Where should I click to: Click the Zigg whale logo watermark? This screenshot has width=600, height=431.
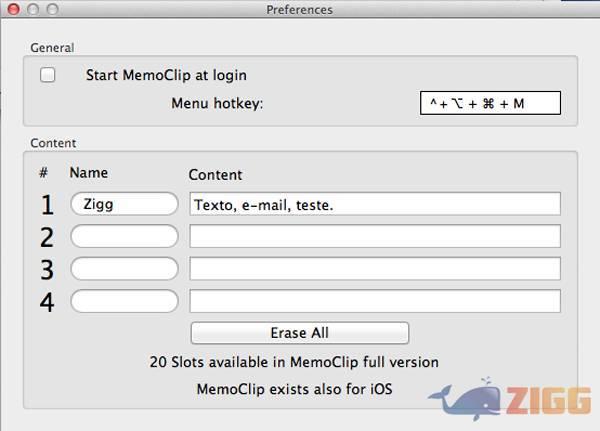[510, 399]
